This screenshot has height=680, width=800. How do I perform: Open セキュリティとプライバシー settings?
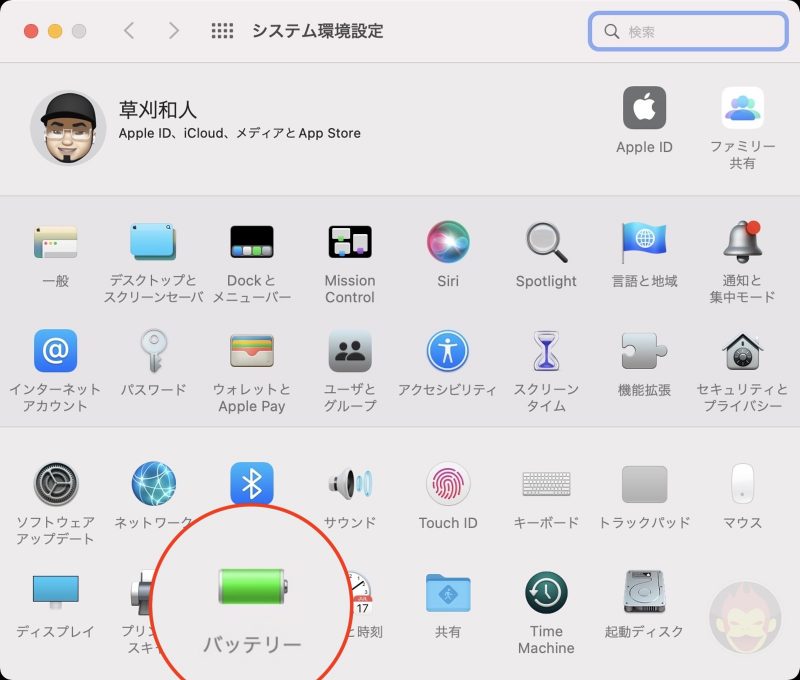(x=742, y=352)
